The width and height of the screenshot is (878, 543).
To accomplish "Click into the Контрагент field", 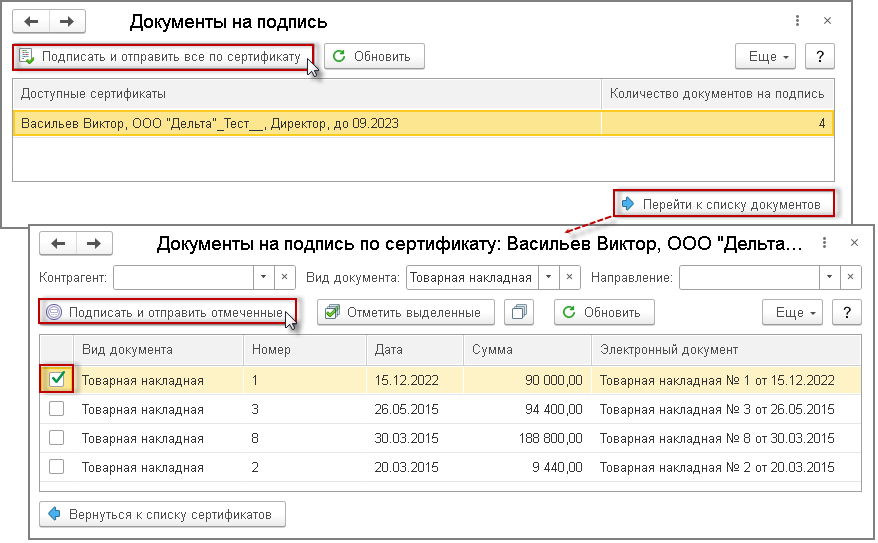I will pos(183,278).
